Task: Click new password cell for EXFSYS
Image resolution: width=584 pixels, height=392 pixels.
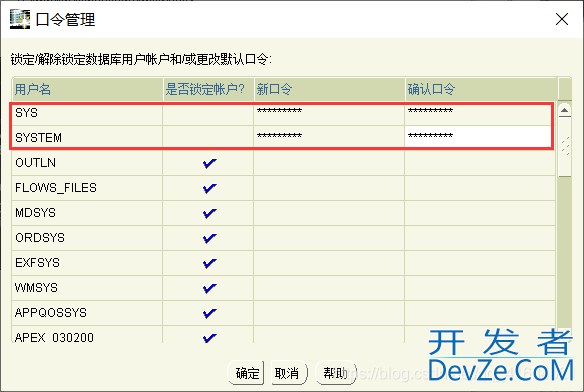Action: [x=329, y=263]
